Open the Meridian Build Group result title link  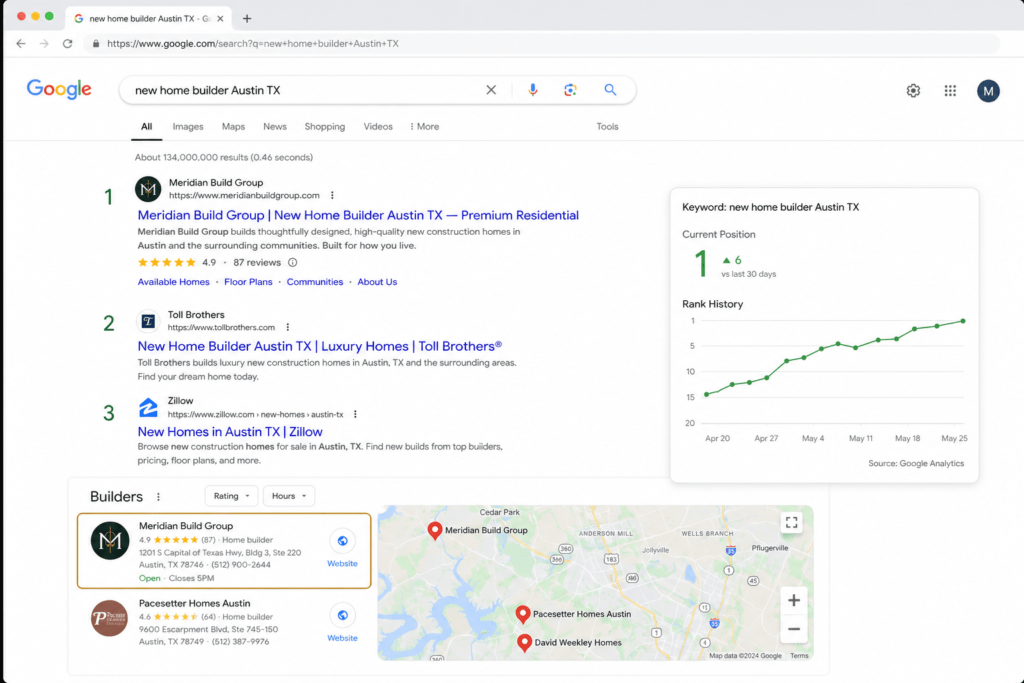[358, 215]
